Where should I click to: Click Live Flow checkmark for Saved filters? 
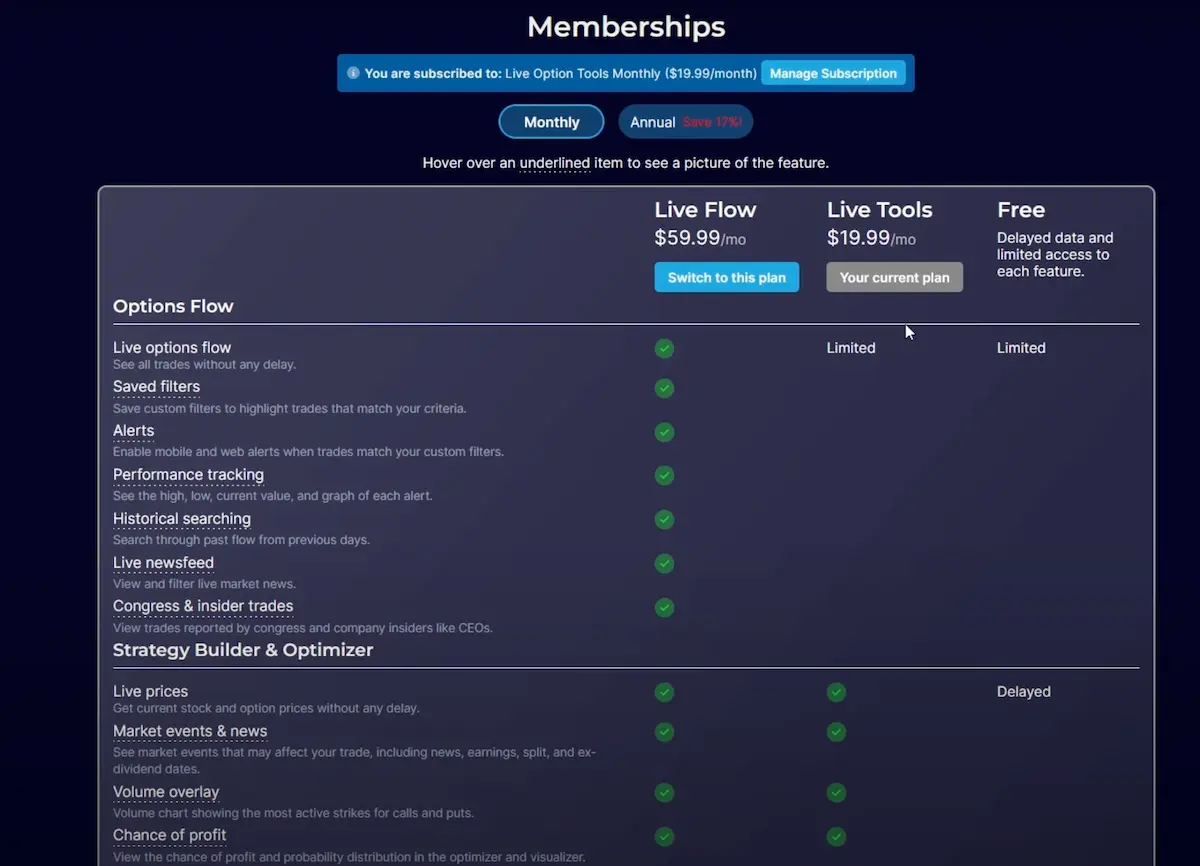664,388
